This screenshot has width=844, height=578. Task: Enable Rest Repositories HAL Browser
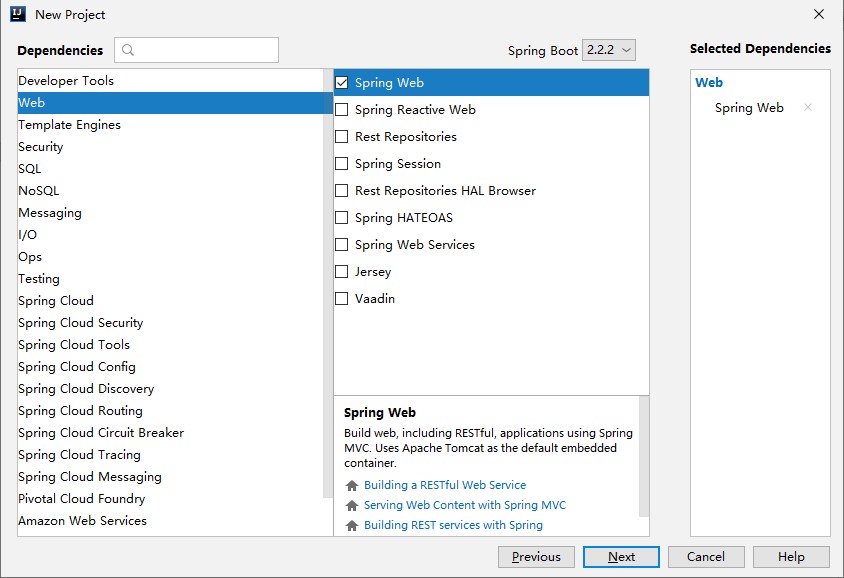342,190
